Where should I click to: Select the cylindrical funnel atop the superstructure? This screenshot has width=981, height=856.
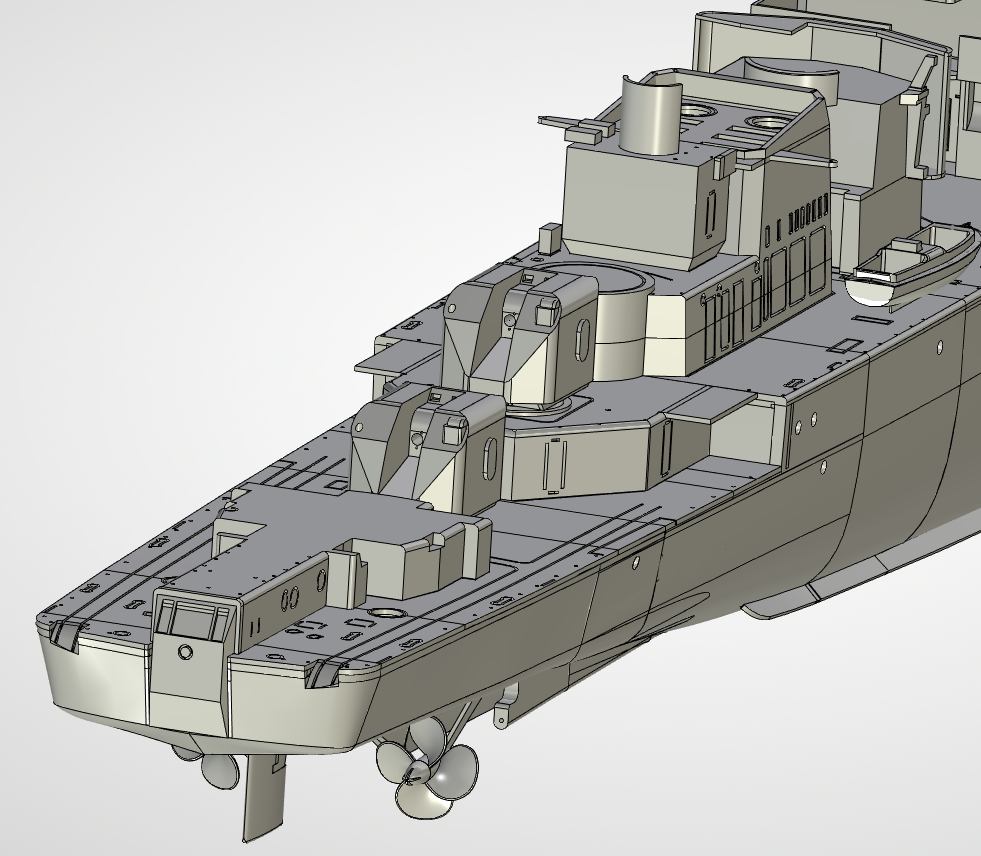651,114
